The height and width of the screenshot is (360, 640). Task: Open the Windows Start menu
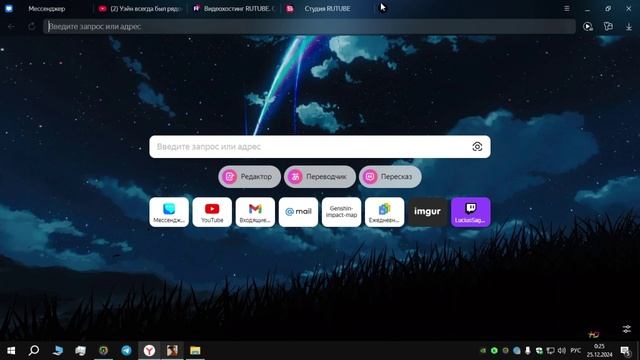pyautogui.click(x=11, y=351)
